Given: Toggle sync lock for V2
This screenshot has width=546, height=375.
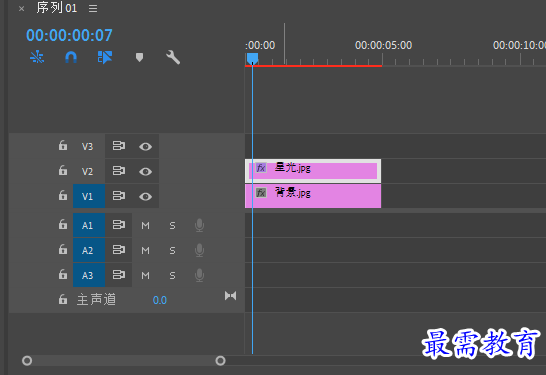Looking at the screenshot, I should 119,171.
